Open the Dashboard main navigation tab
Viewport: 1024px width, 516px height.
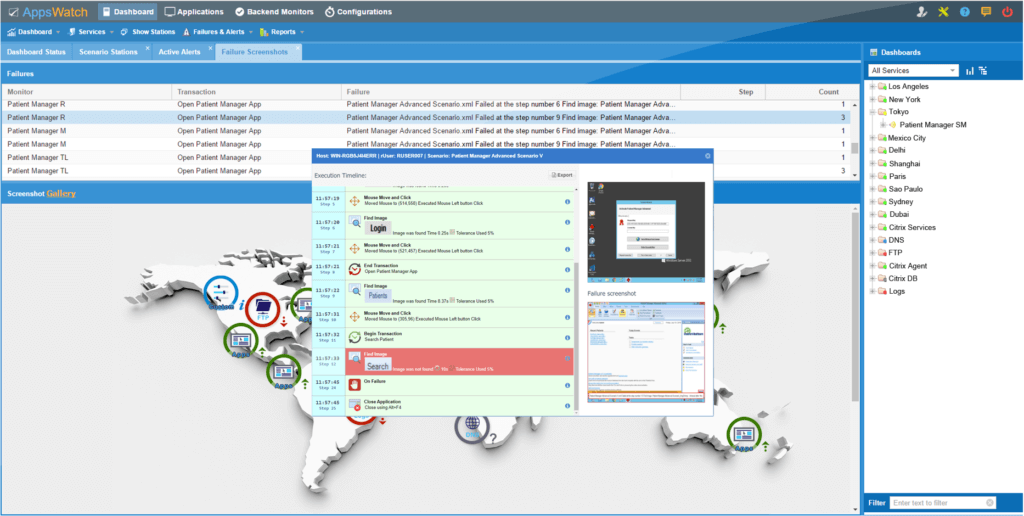pyautogui.click(x=128, y=12)
